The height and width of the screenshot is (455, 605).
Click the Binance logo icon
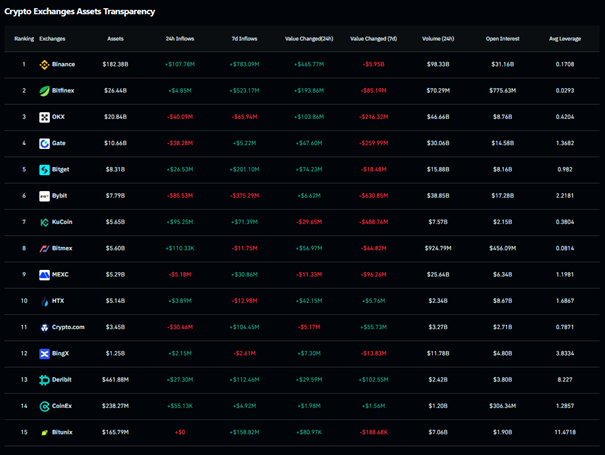[x=44, y=65]
